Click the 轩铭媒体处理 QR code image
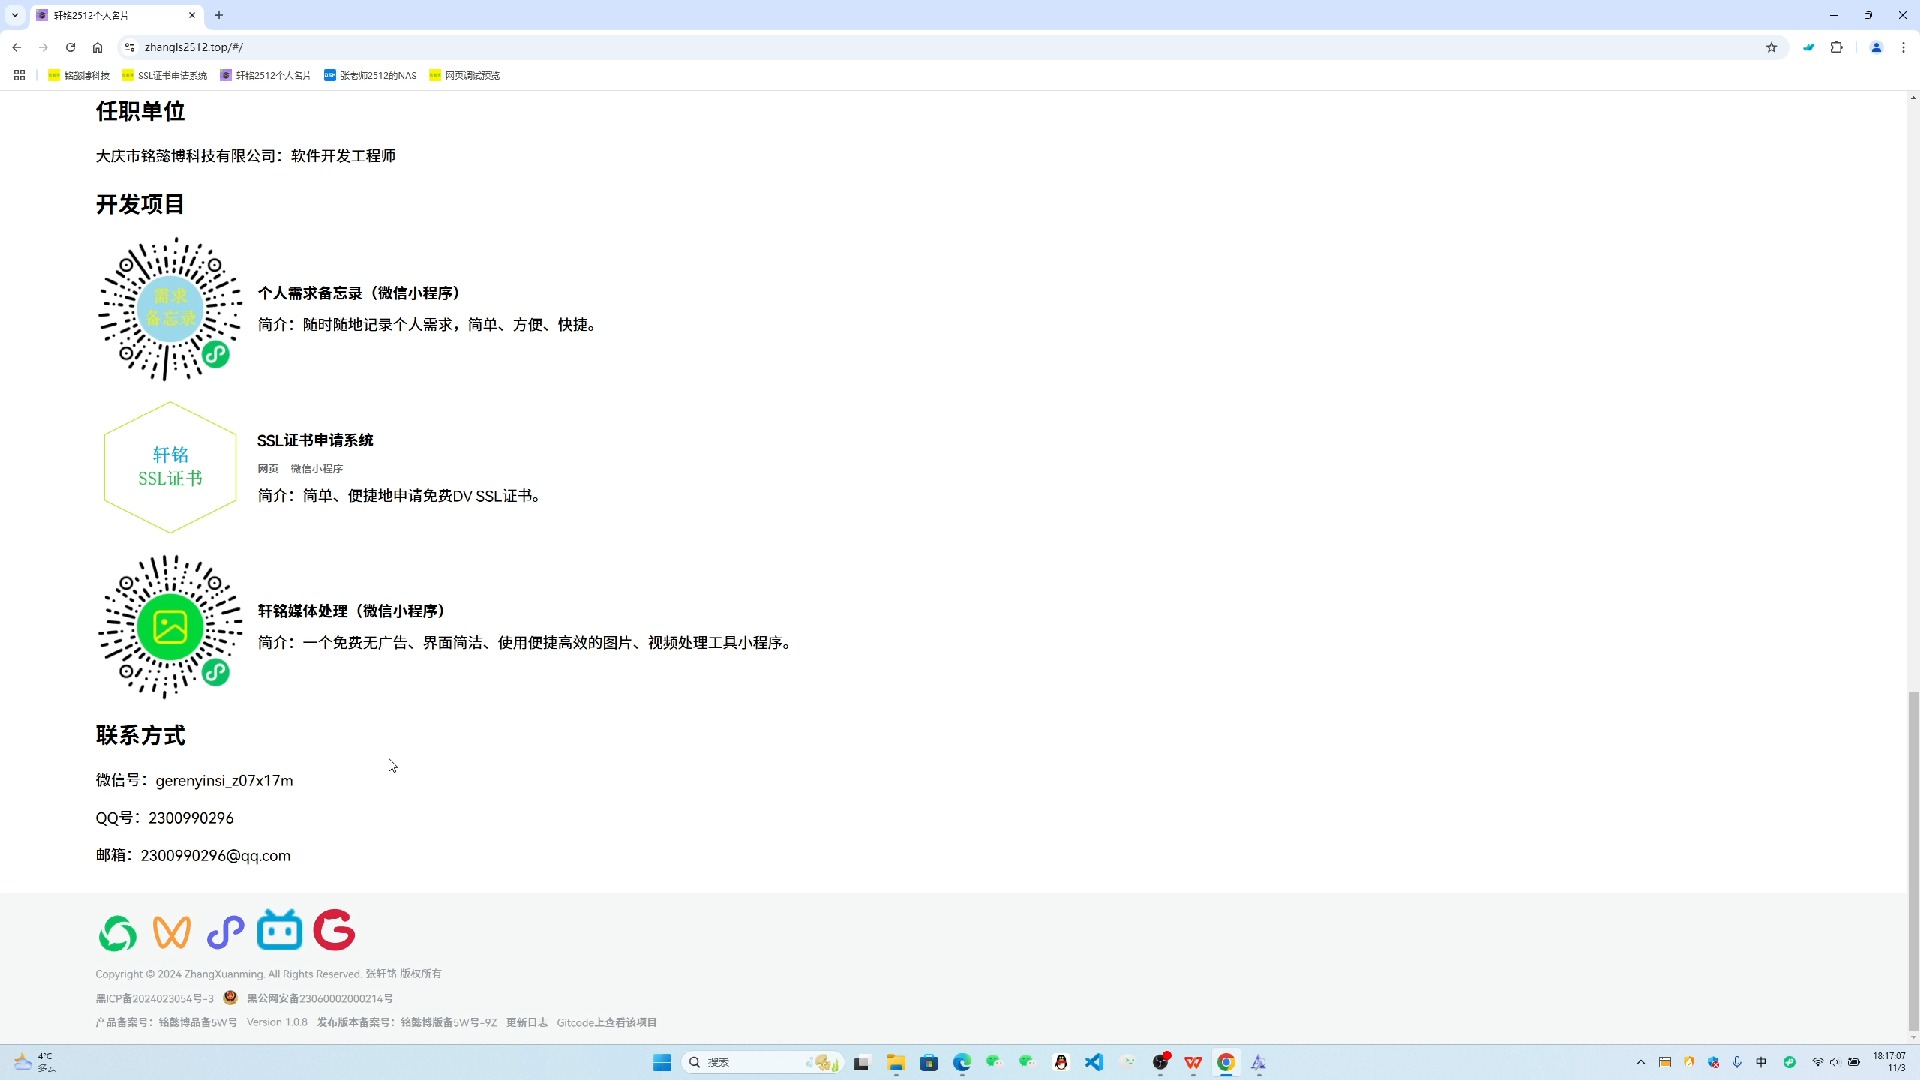This screenshot has width=1920, height=1080. pos(169,627)
